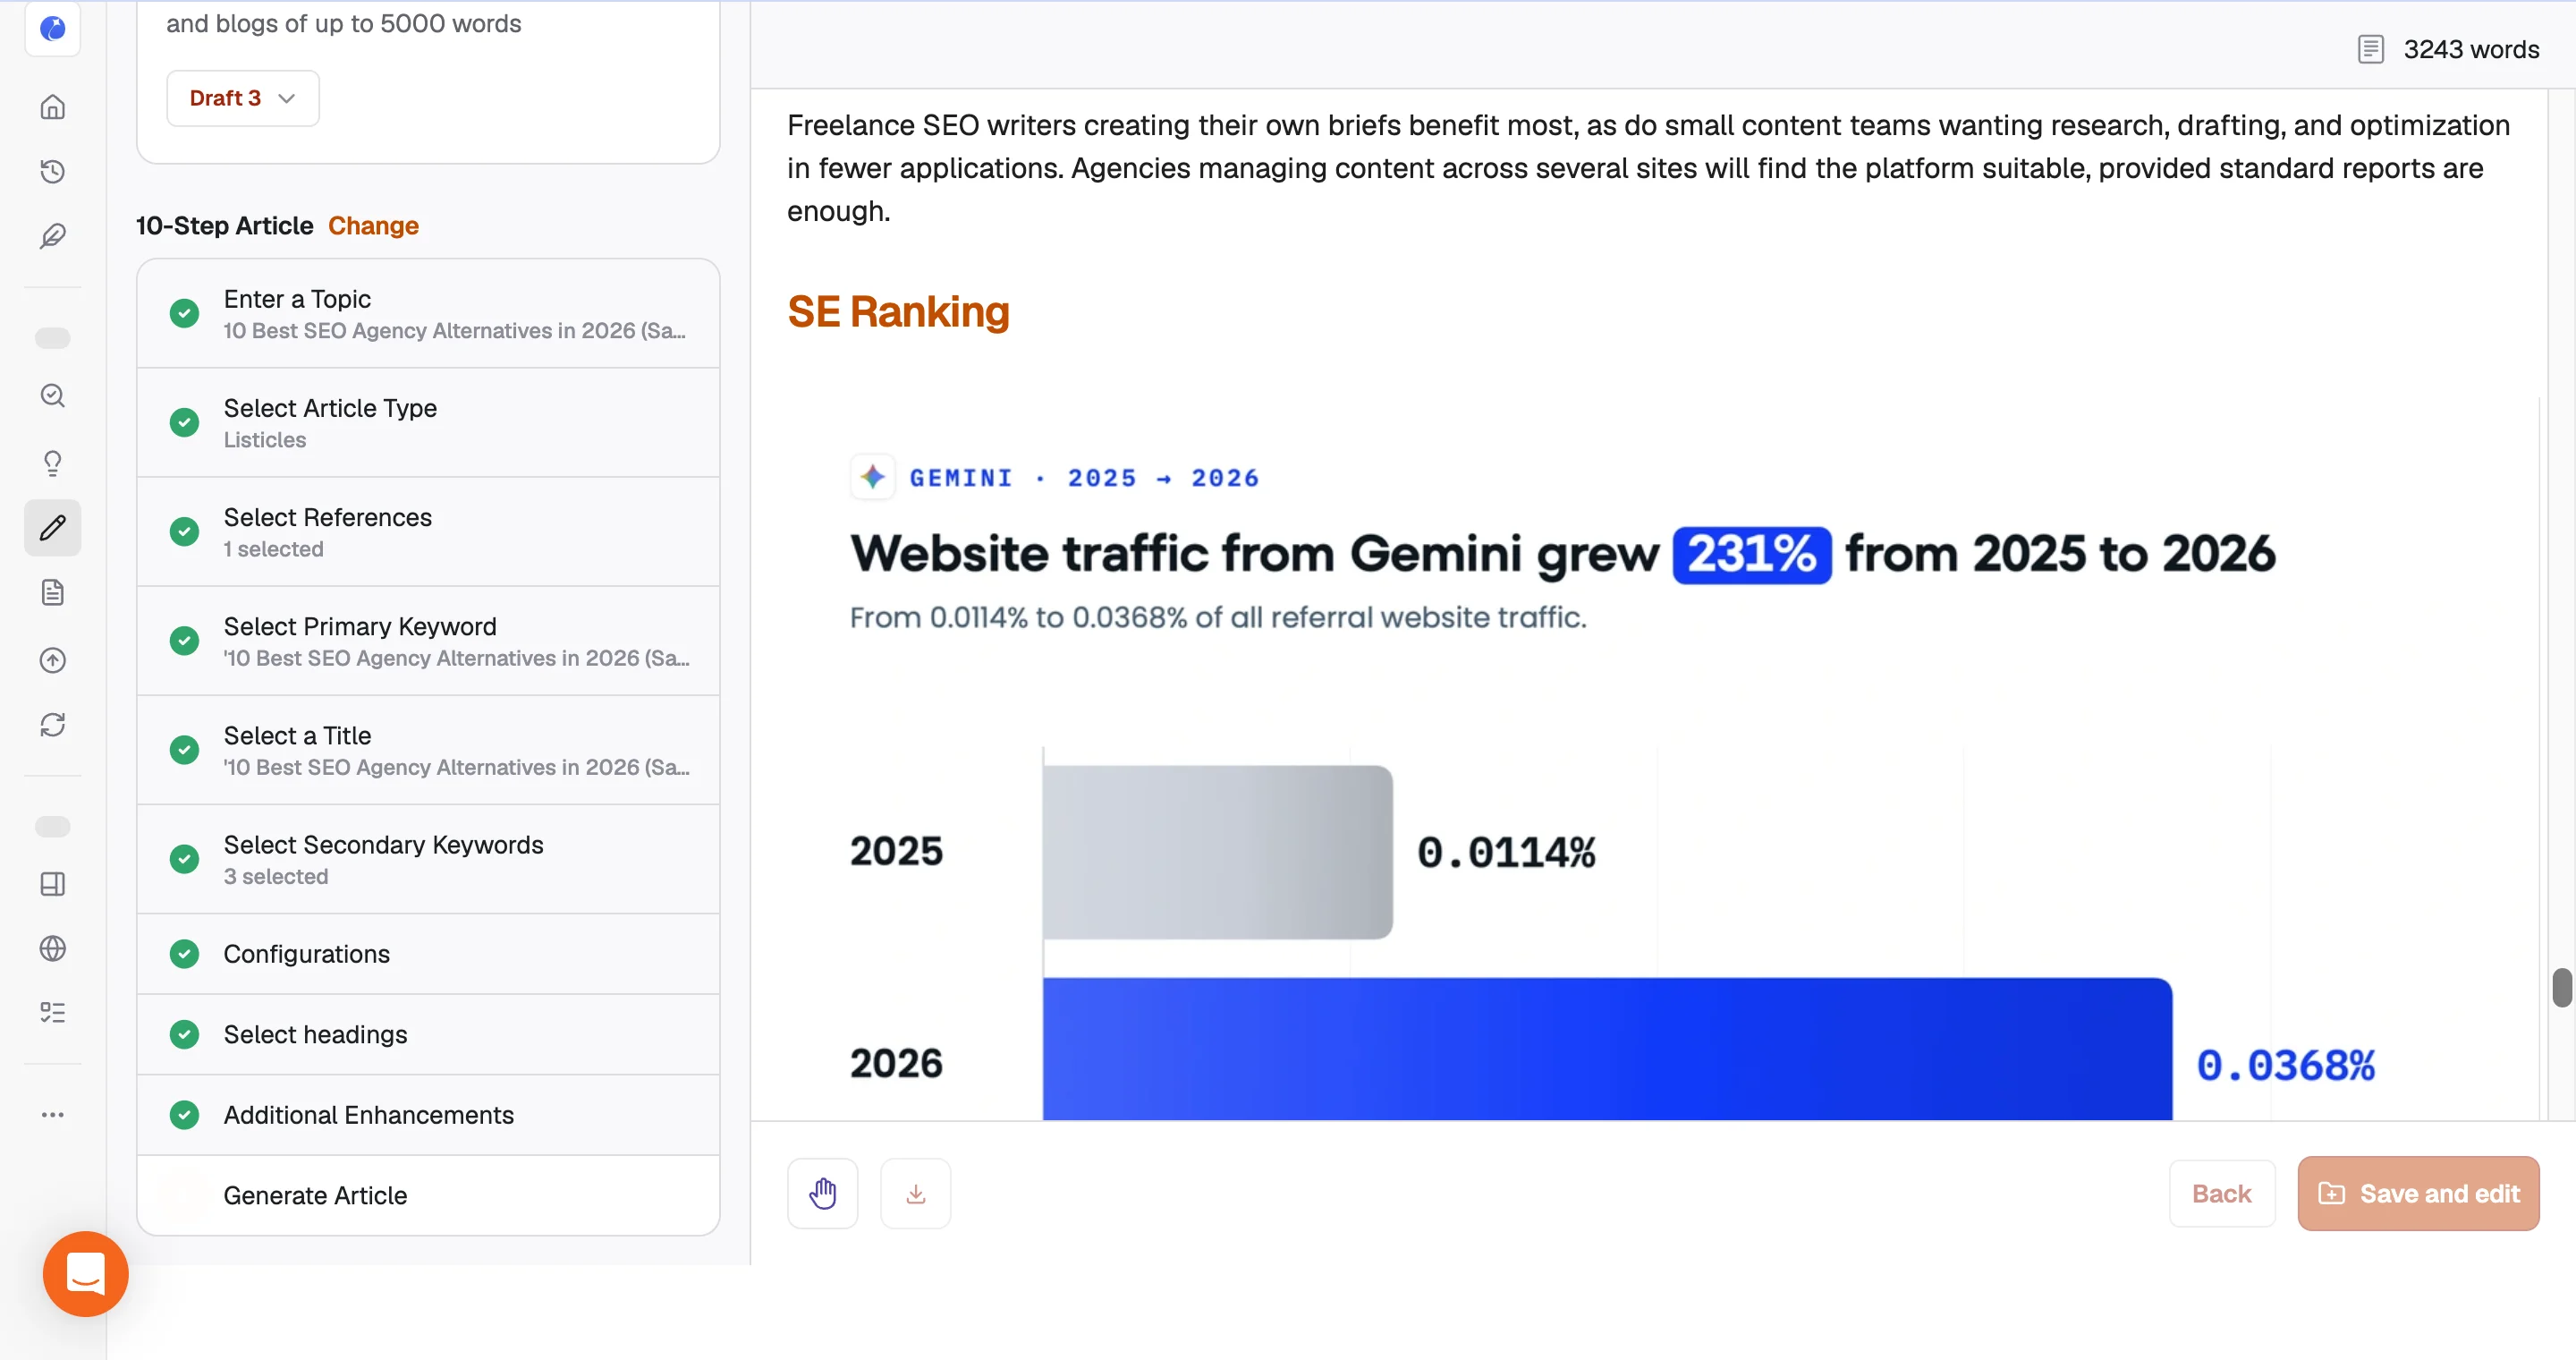Viewport: 2576px width, 1360px height.
Task: Open History clock icon in sidebar
Action: 53,171
